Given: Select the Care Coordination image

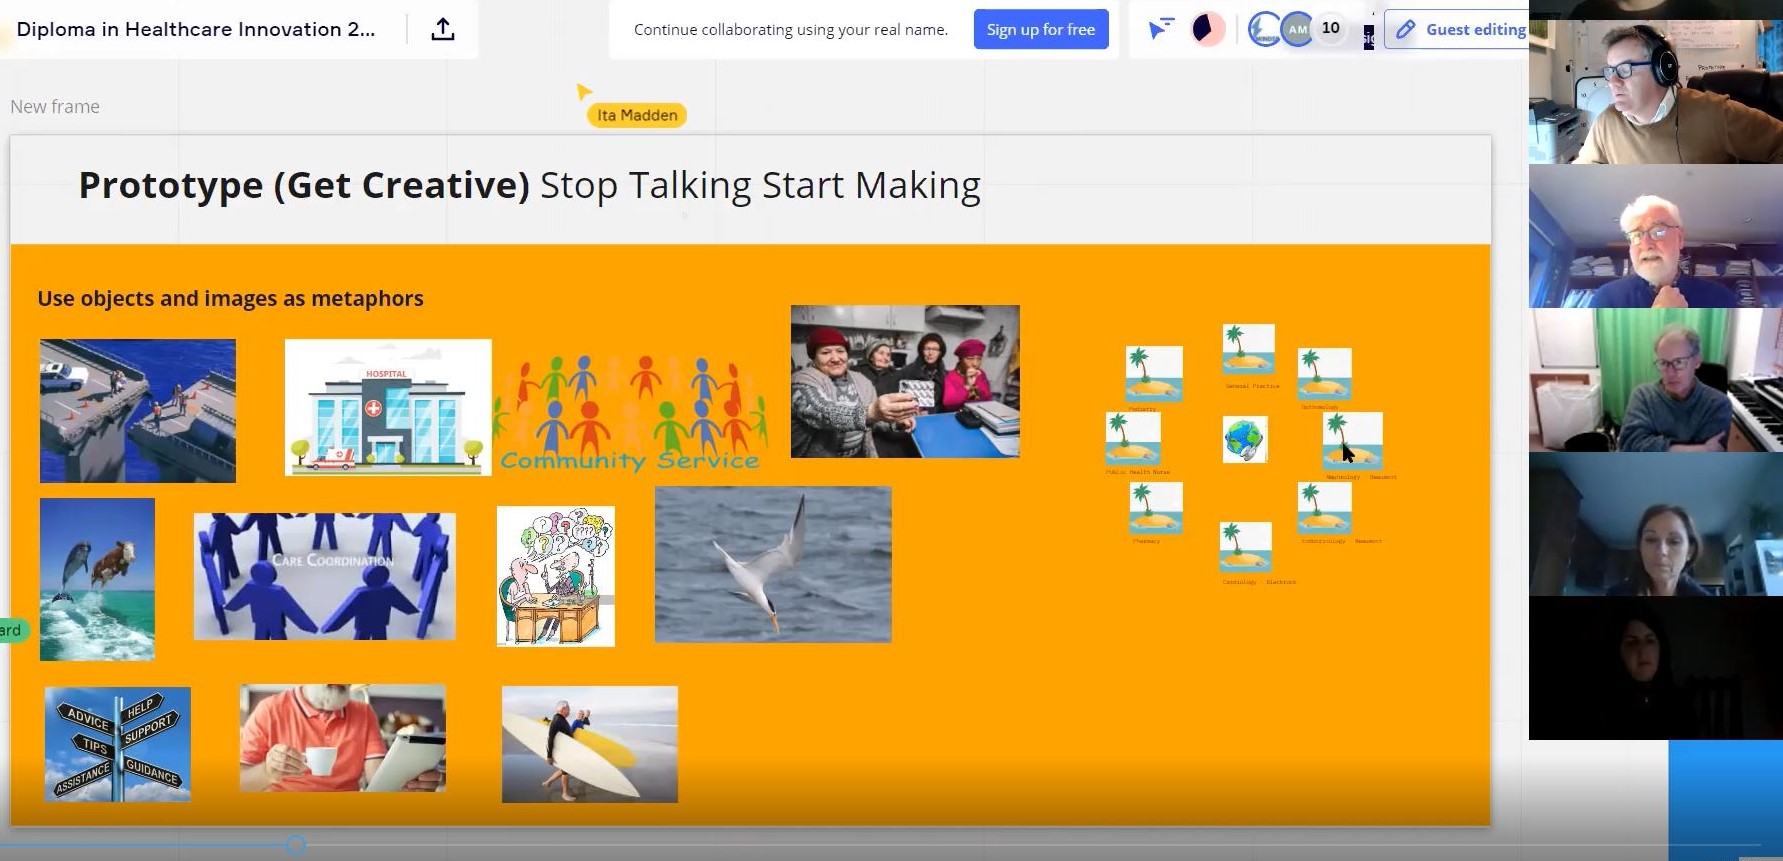Looking at the screenshot, I should click(x=324, y=576).
